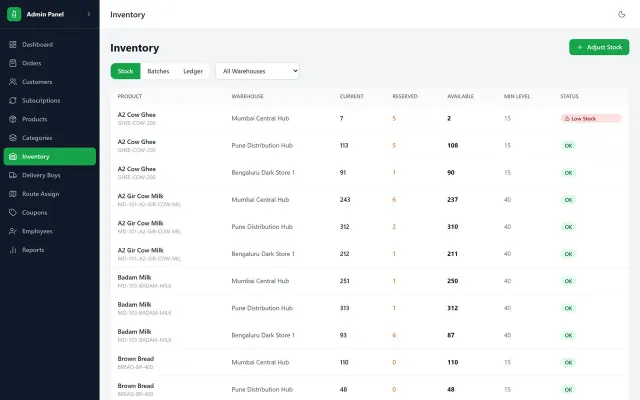Navigate to Coupons page

pos(50,213)
